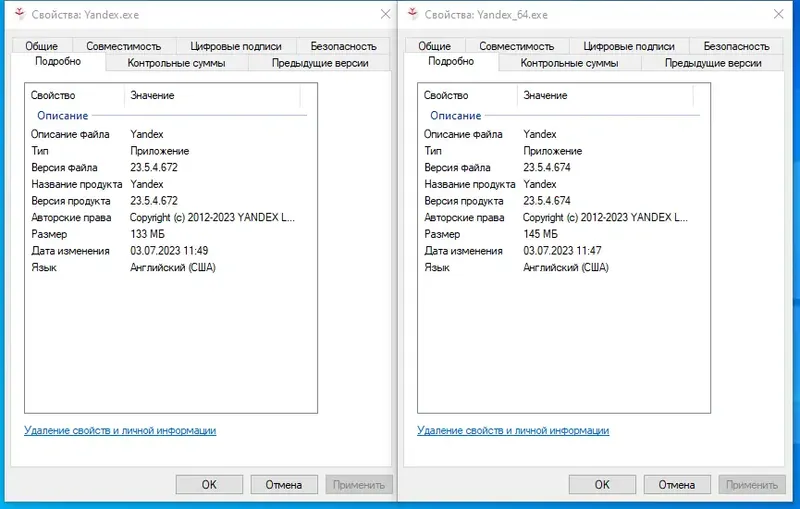Screen dimensions: 800x509
Task: Close the Yandex.exe properties window
Action: point(385,13)
